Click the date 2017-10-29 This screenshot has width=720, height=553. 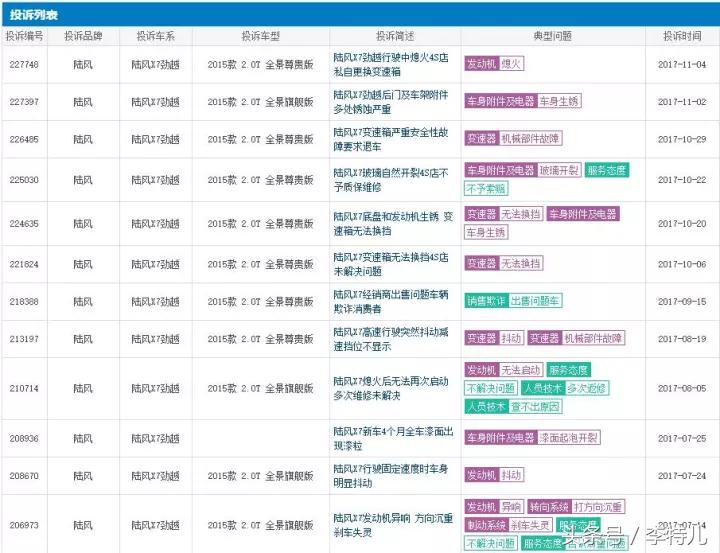[x=682, y=140]
